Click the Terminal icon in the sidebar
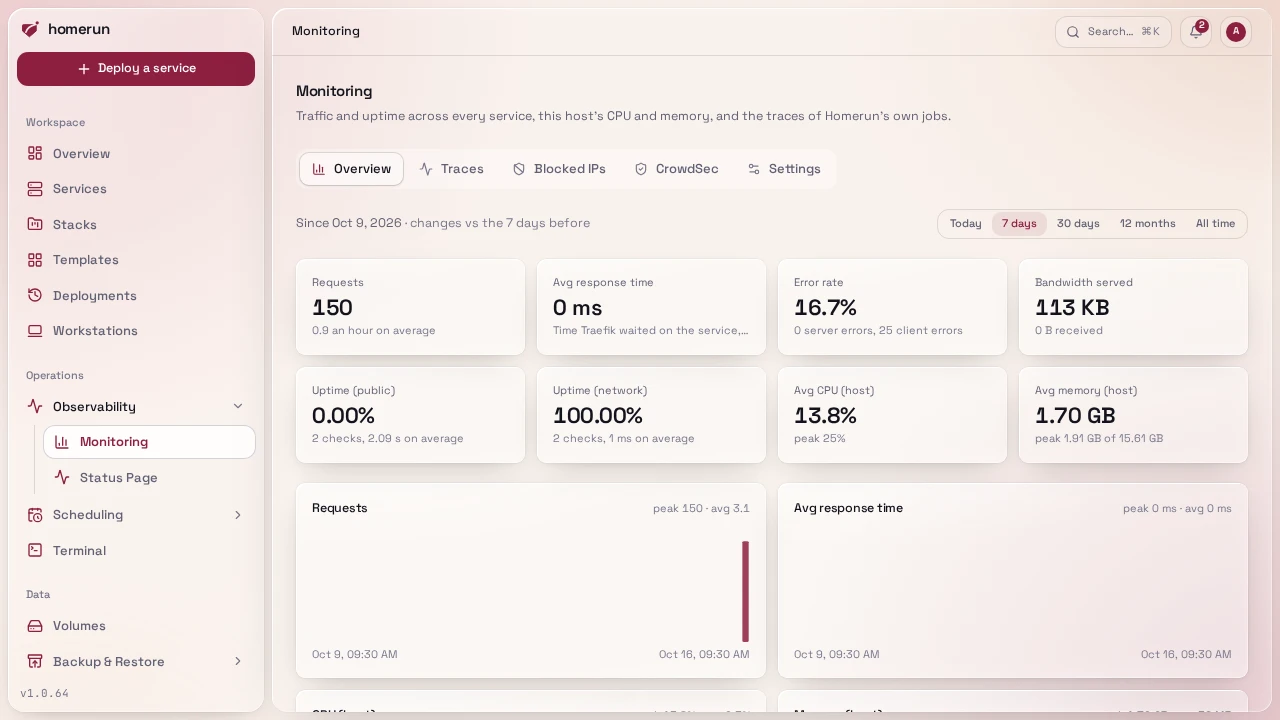This screenshot has width=1280, height=720. [x=35, y=550]
